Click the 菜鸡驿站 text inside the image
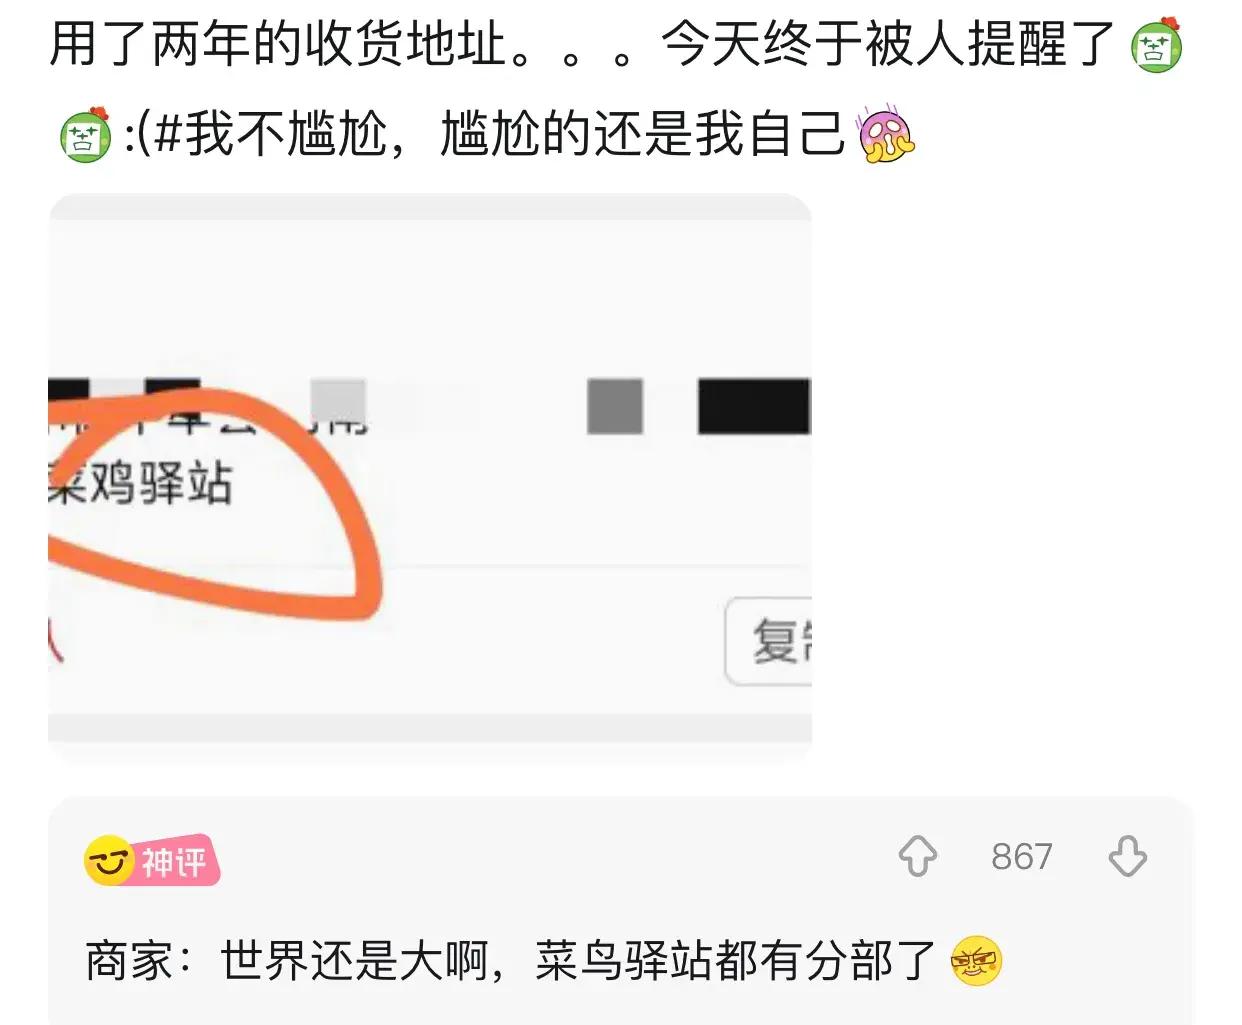The image size is (1242, 1025). tap(141, 483)
